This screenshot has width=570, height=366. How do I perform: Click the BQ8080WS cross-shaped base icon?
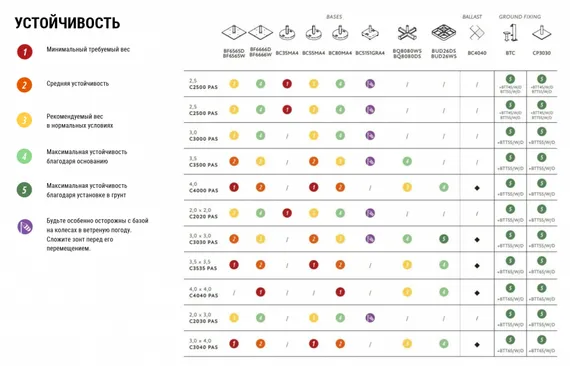pos(407,33)
